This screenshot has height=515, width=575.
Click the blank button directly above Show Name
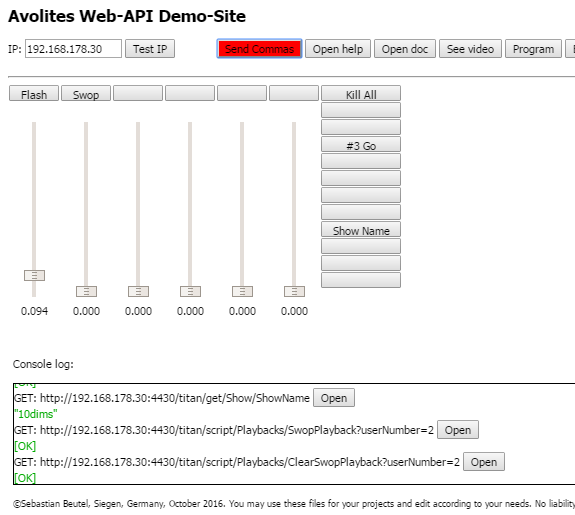(361, 212)
